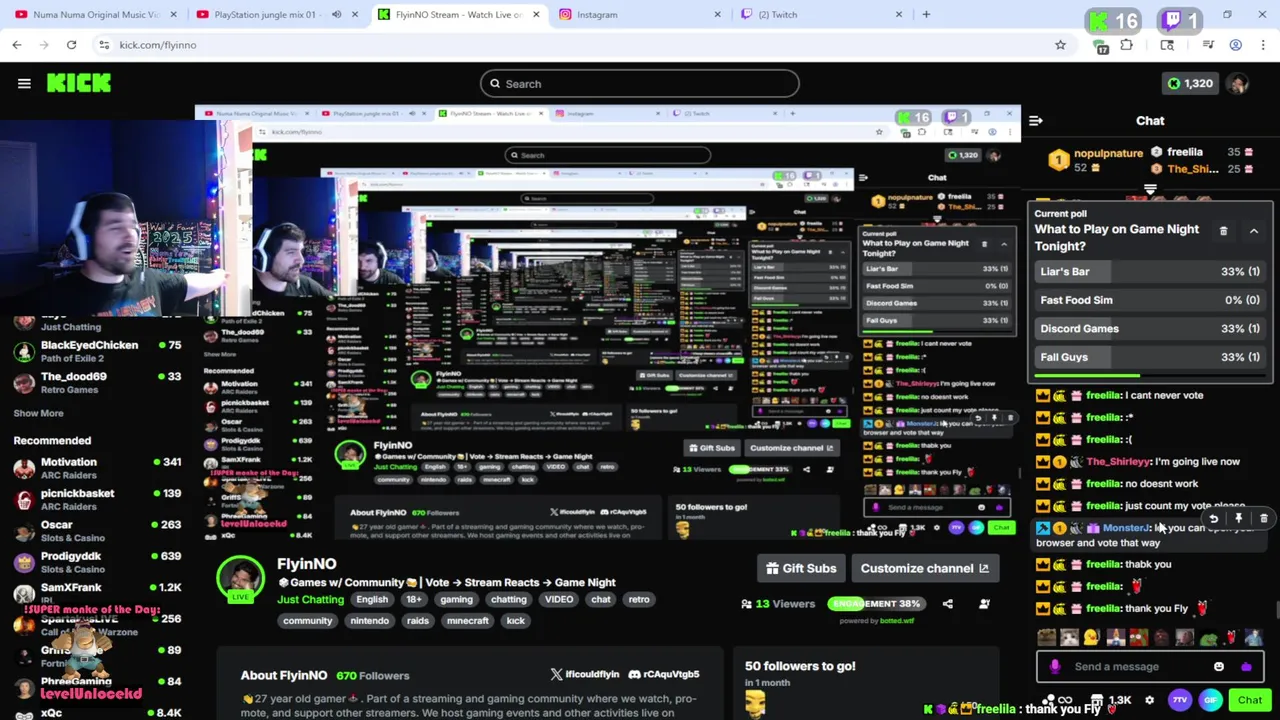Focus the Kick Search box
Viewport: 1280px width, 720px height.
tap(640, 84)
